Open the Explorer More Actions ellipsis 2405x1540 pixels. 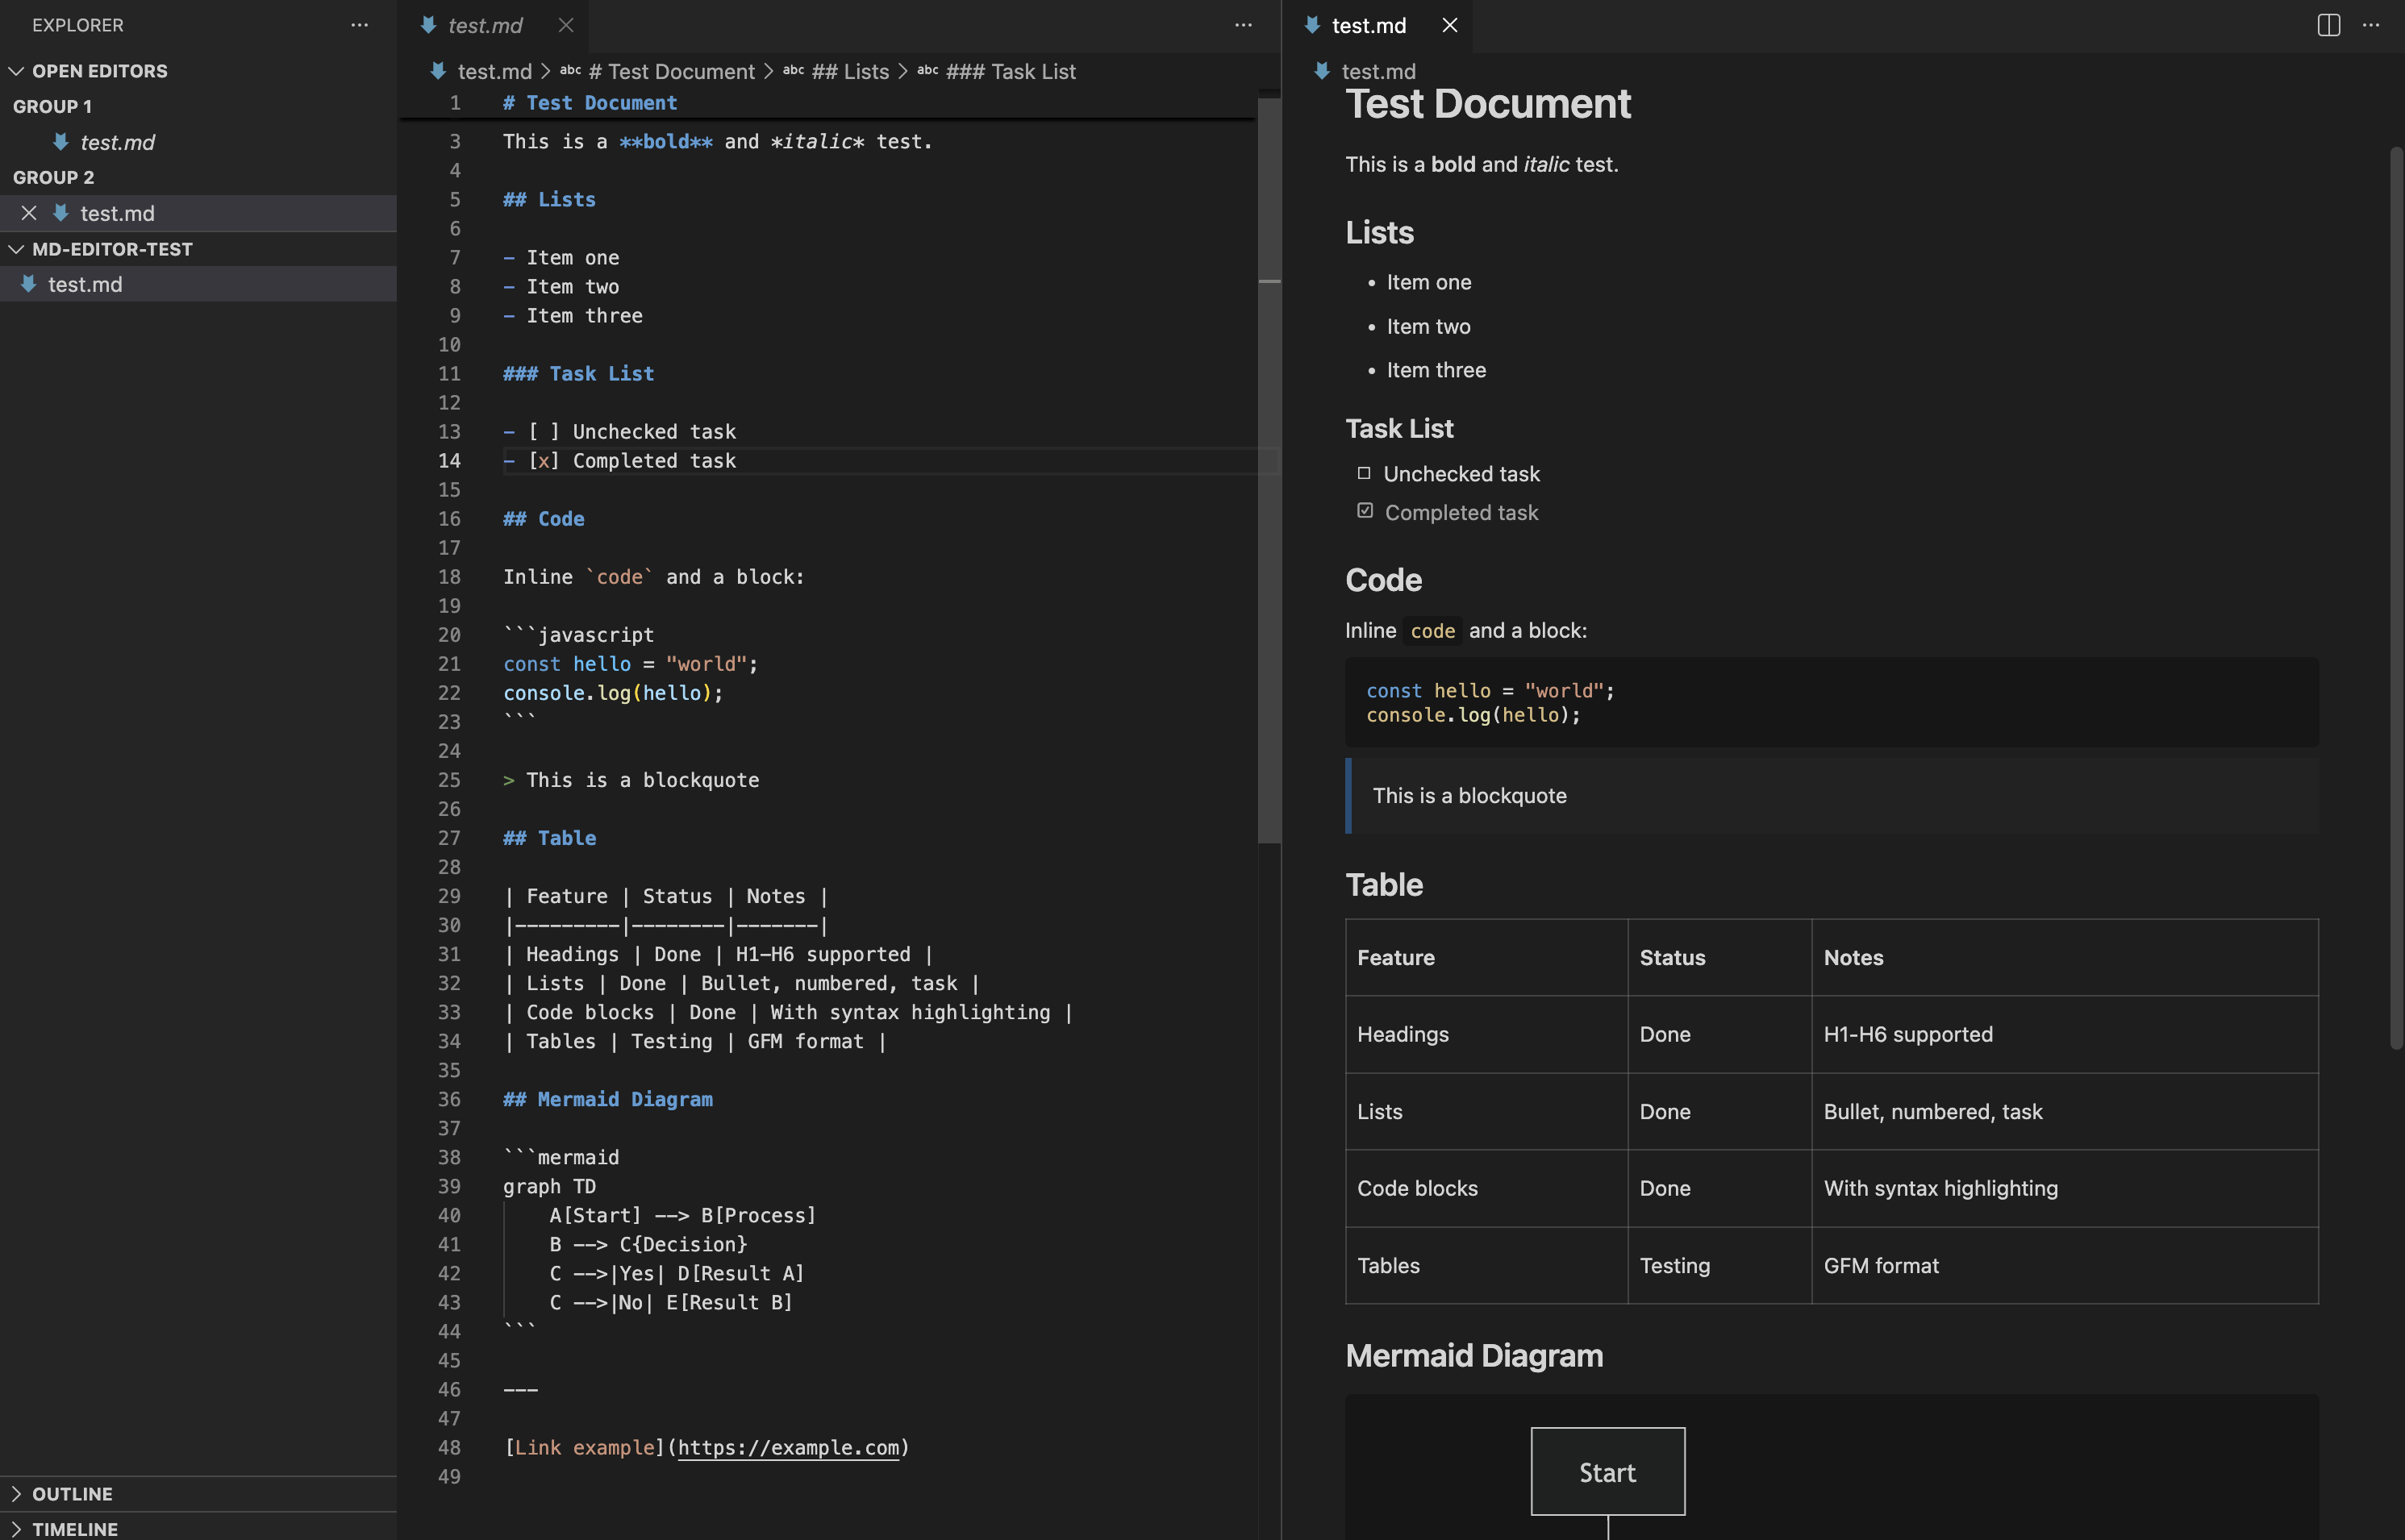pos(359,25)
